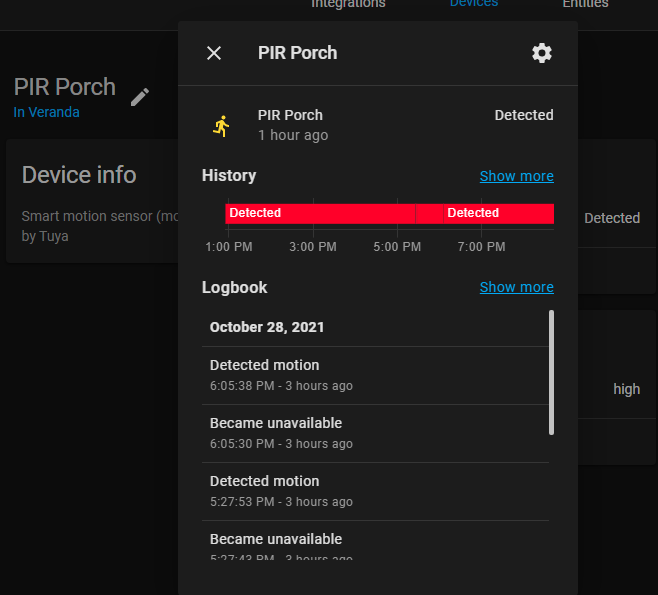The height and width of the screenshot is (595, 658).
Task: Switch to the Devices tab
Action: click(474, 4)
